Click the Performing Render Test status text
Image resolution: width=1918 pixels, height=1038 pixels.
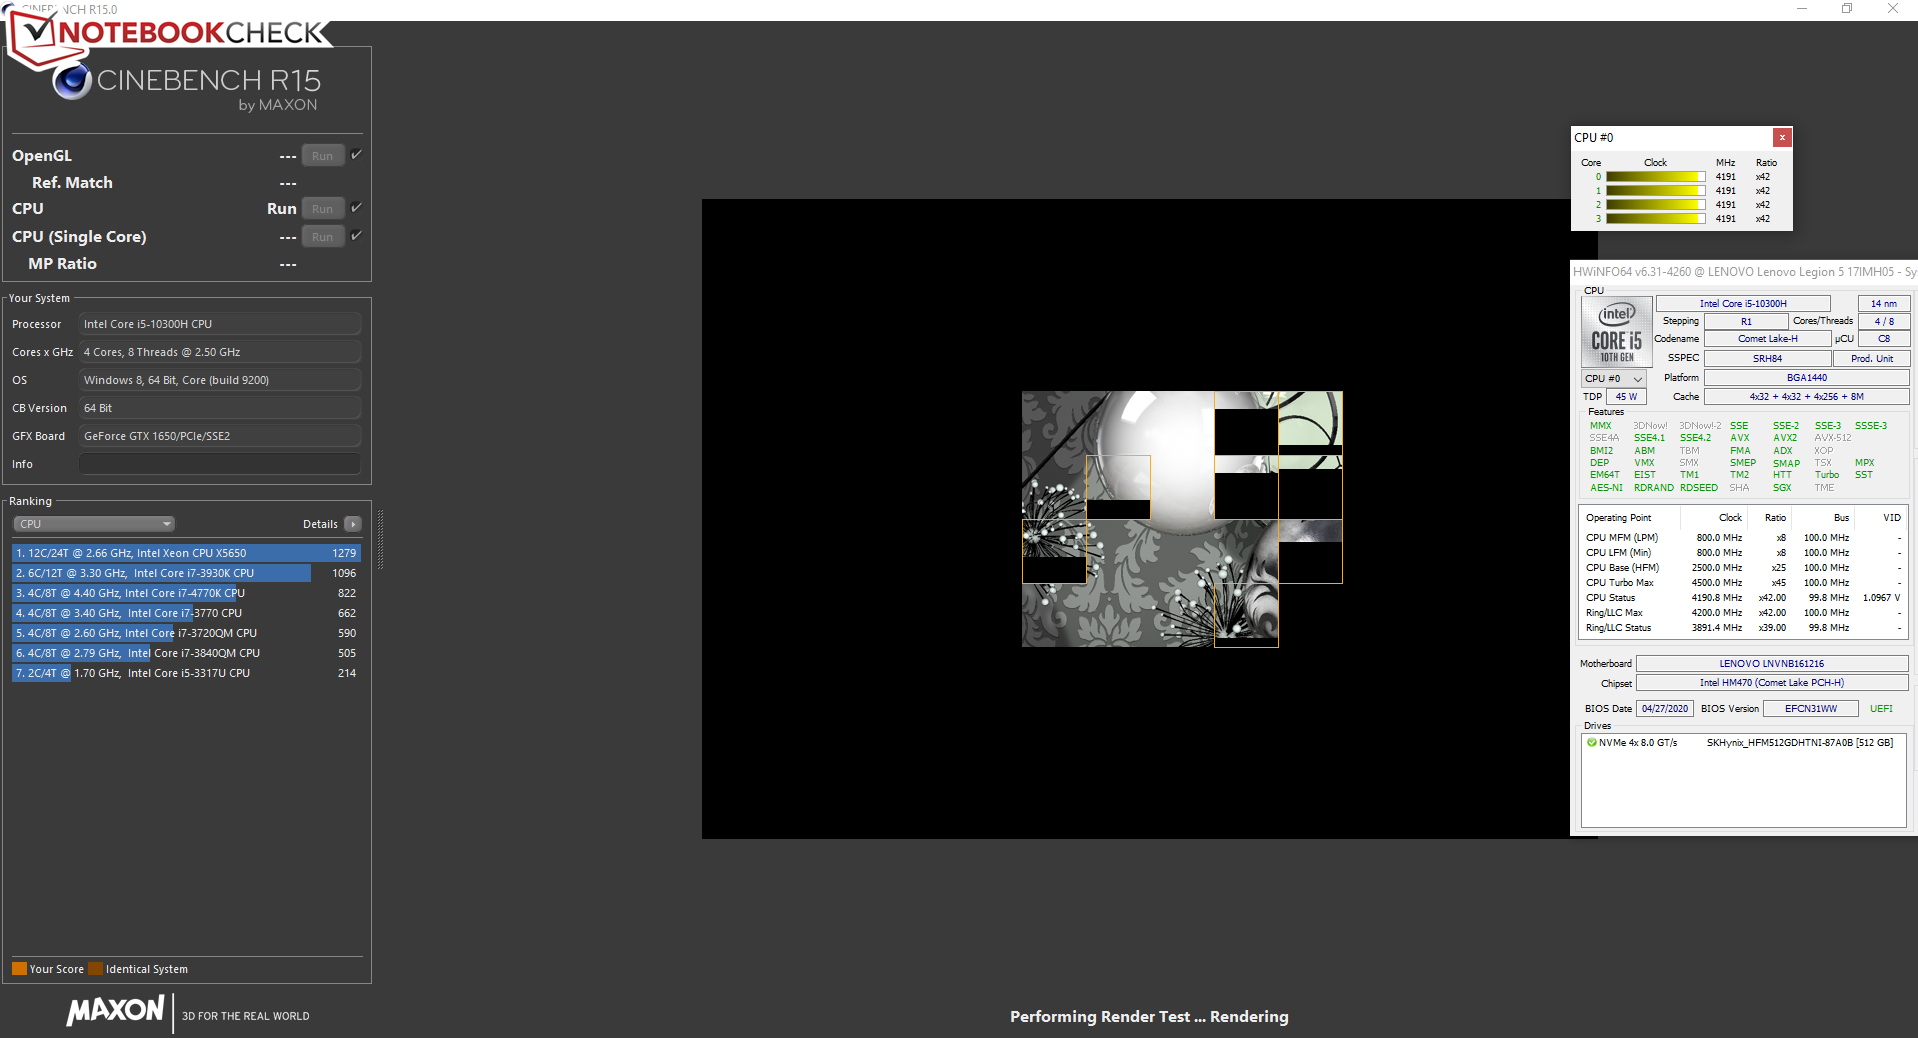(x=1149, y=1017)
